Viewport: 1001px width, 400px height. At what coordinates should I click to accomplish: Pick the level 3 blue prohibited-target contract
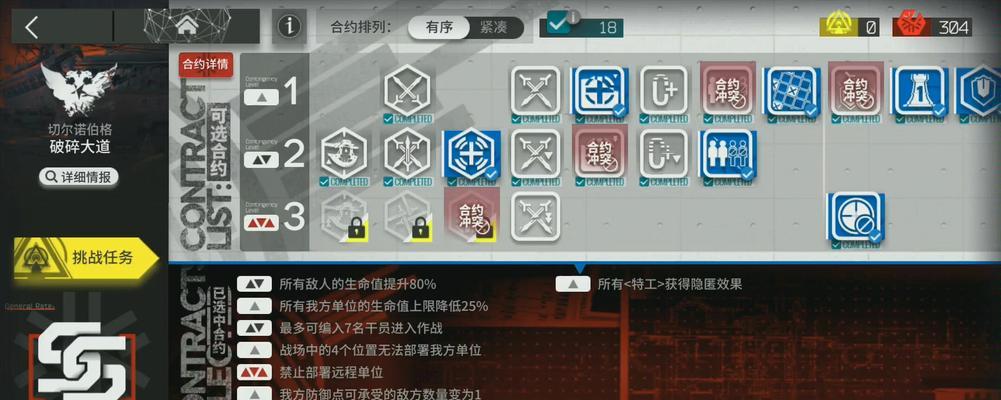855,217
